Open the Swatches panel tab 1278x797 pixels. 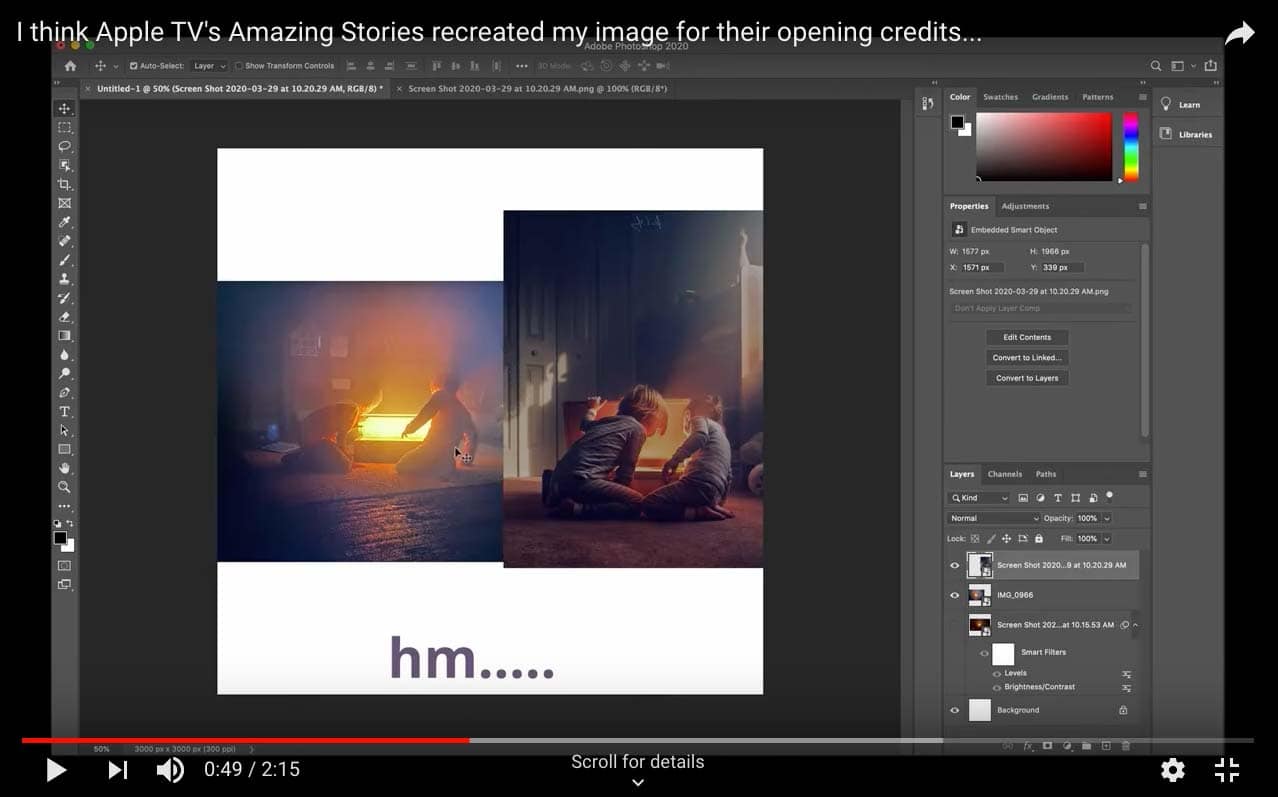1000,97
